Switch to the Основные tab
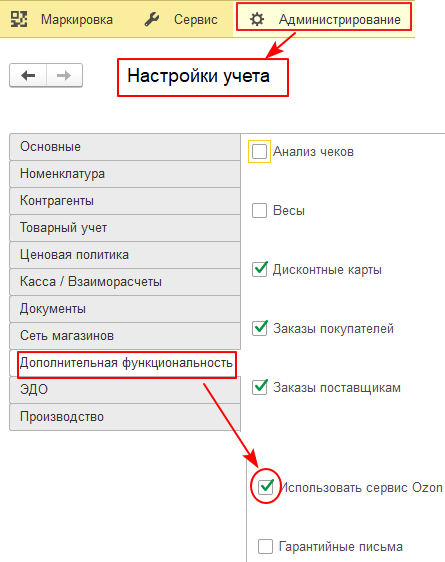 tap(125, 147)
